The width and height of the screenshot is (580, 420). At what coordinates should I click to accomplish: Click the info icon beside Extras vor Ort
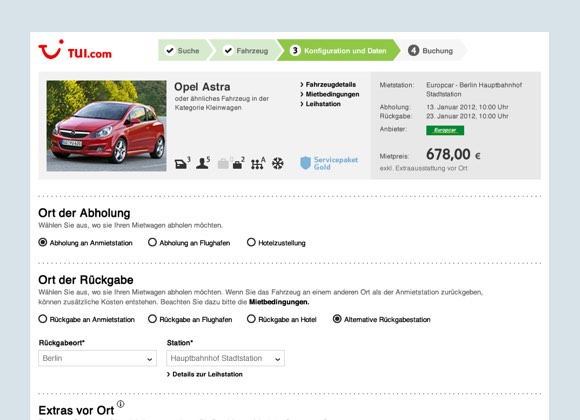tap(121, 404)
